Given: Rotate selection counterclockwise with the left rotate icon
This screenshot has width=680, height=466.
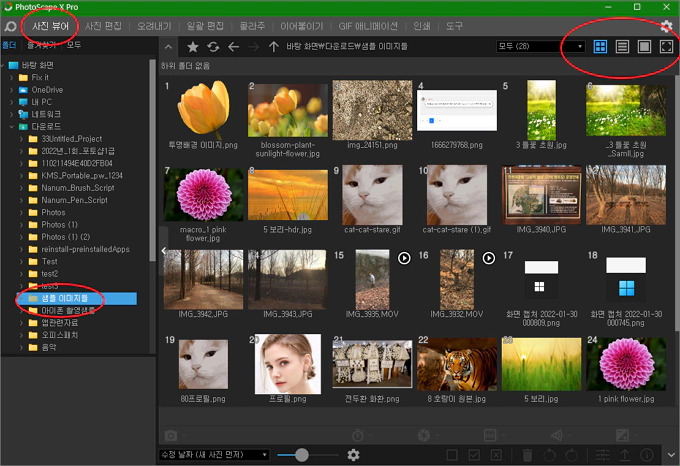Looking at the screenshot, I should pos(549,455).
